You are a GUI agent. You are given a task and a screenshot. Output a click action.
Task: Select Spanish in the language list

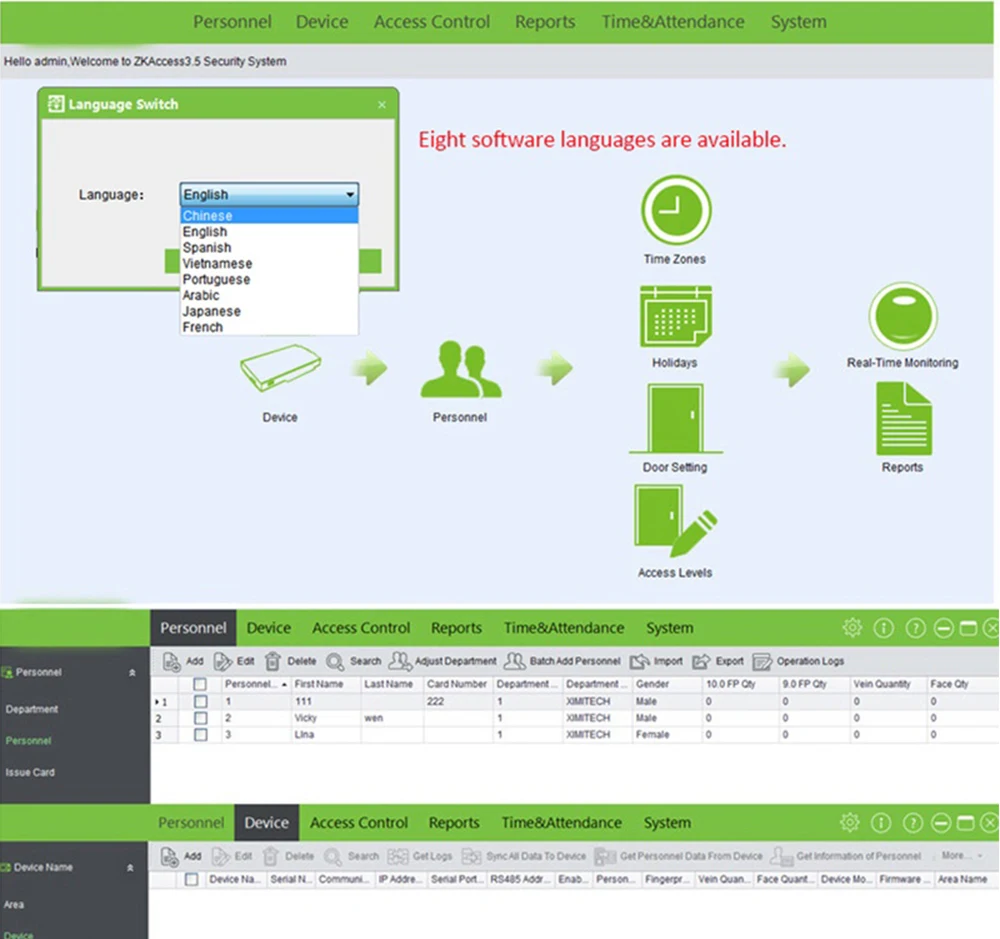(x=269, y=248)
